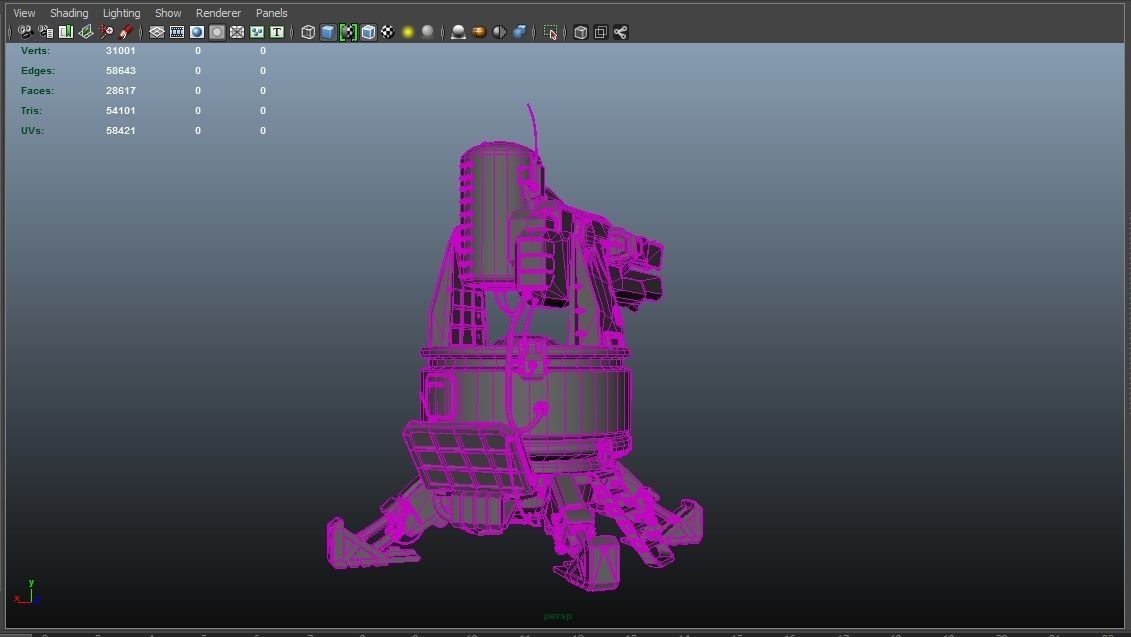Select the snapshot sharing icon
The width and height of the screenshot is (1131, 637).
[620, 32]
